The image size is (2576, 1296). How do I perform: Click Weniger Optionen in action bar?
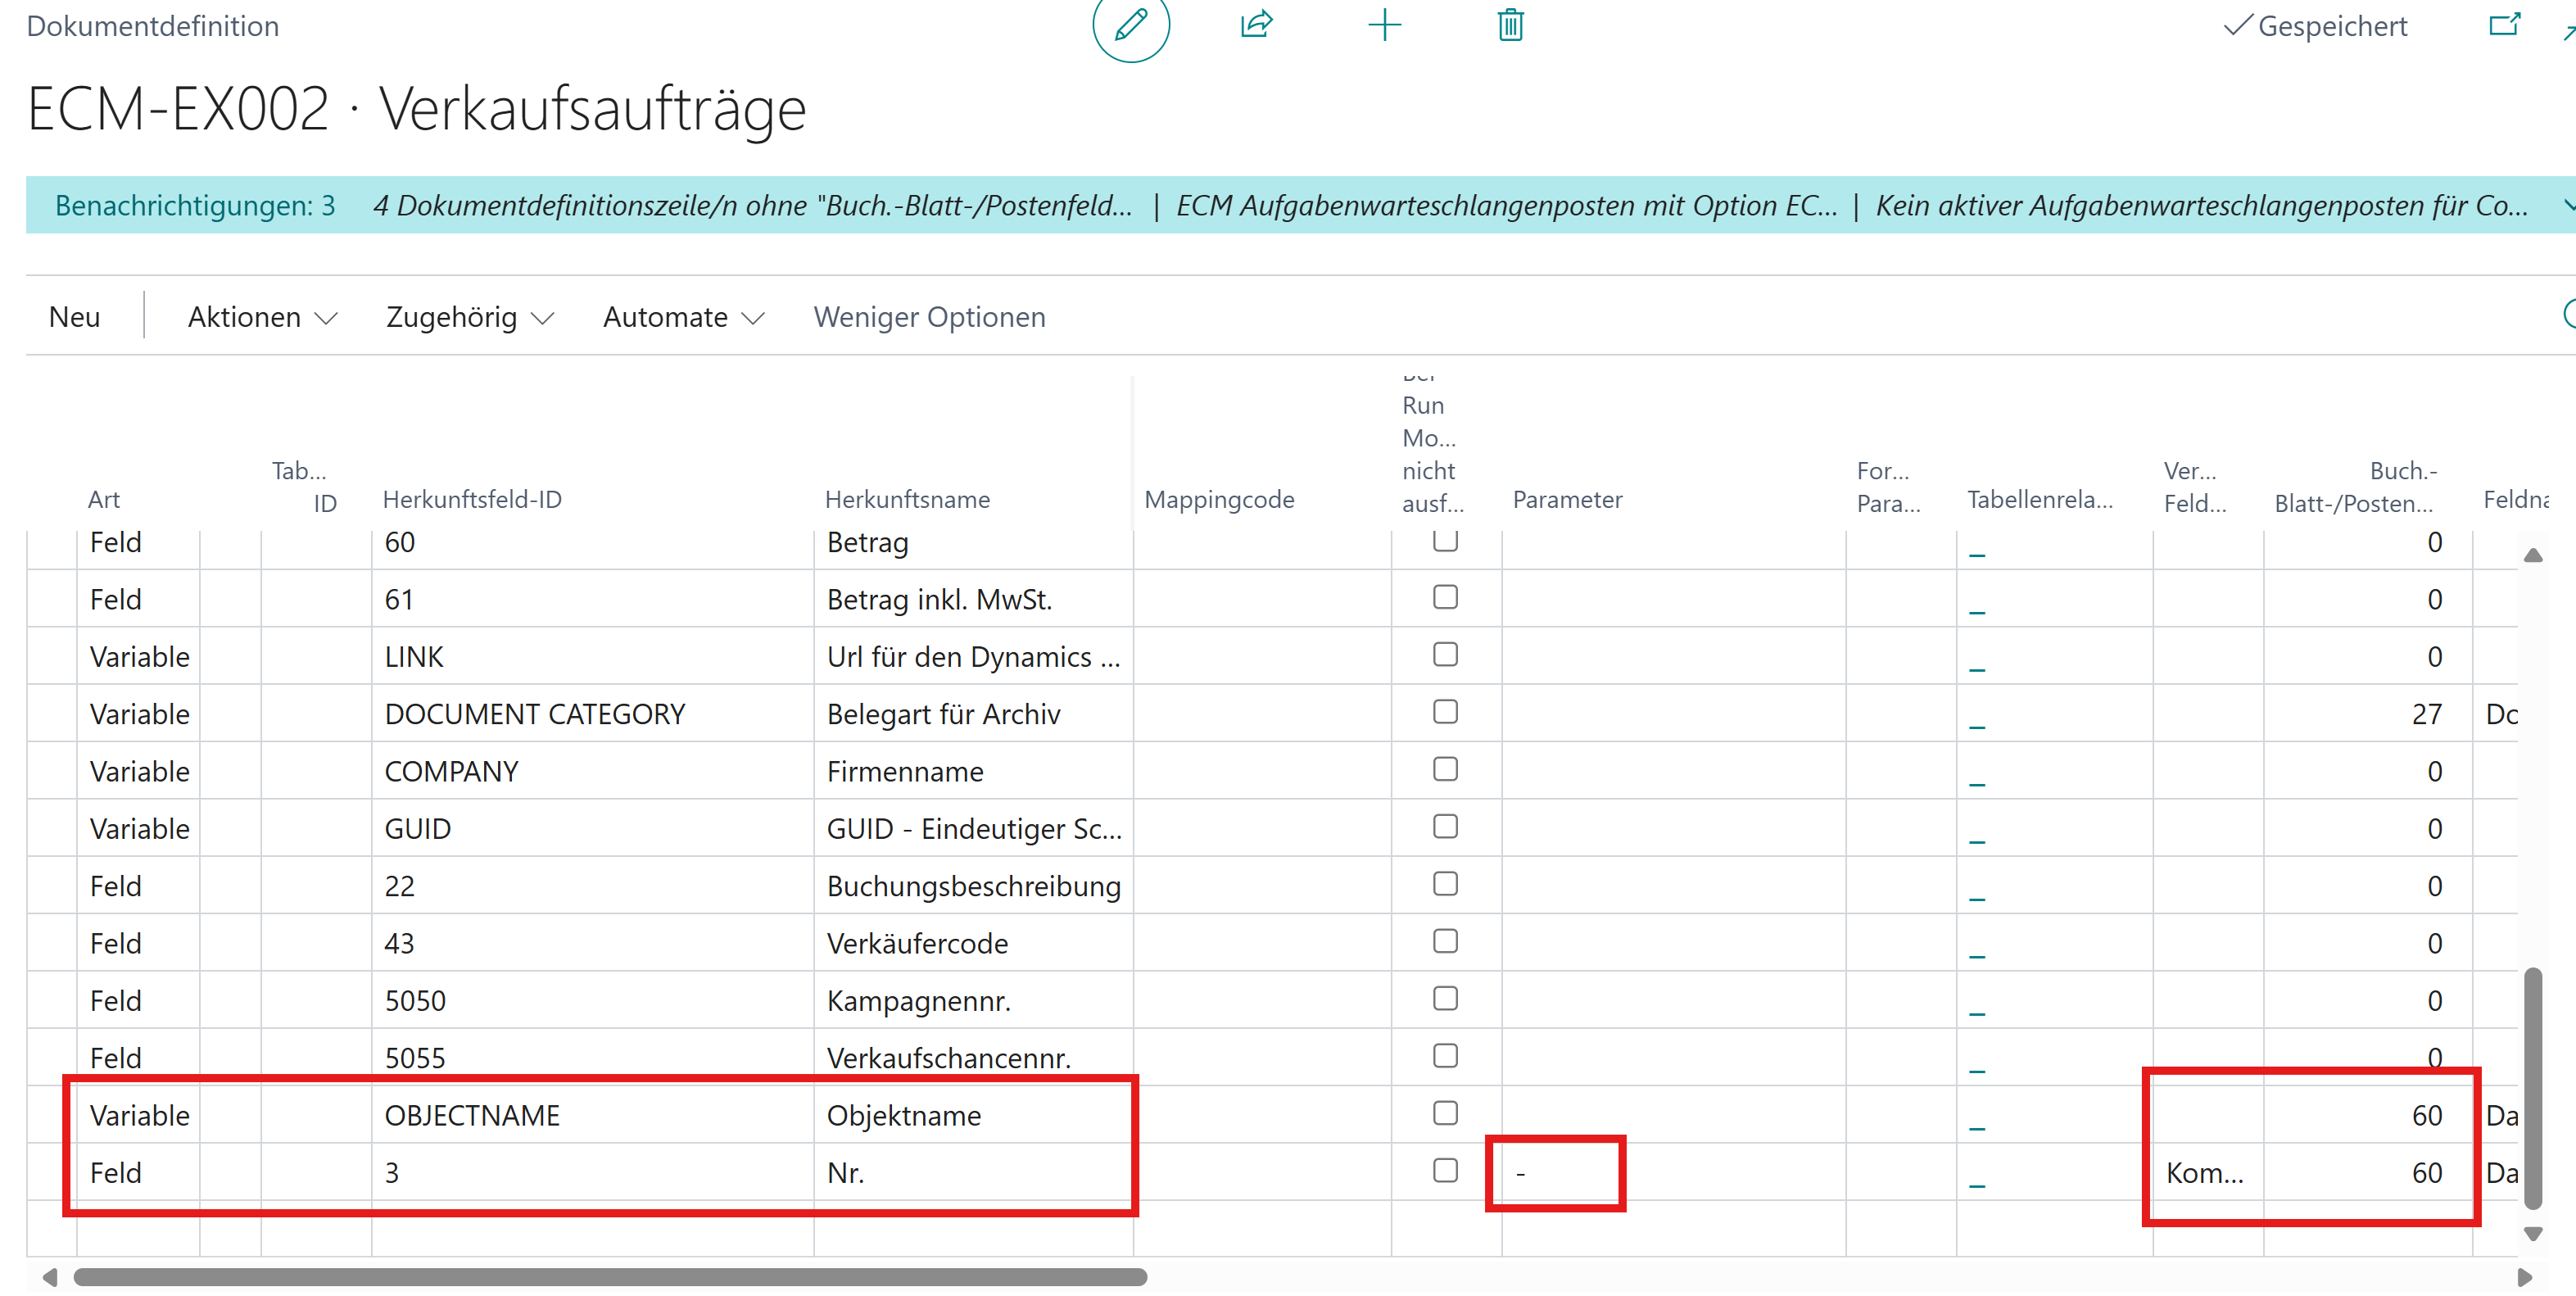tap(929, 317)
